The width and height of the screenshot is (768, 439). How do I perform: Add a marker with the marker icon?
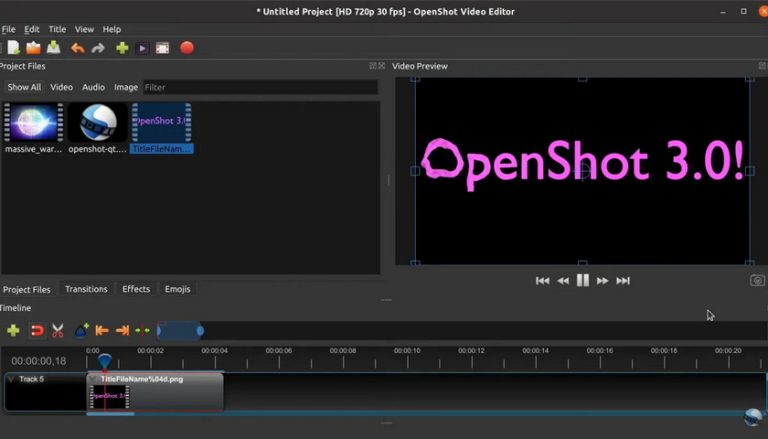tap(81, 330)
